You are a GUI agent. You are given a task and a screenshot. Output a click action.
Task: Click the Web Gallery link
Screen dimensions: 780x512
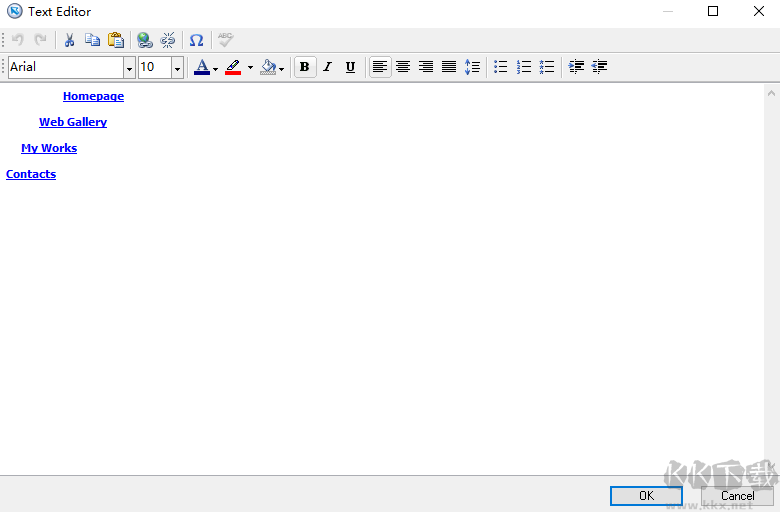coord(73,122)
